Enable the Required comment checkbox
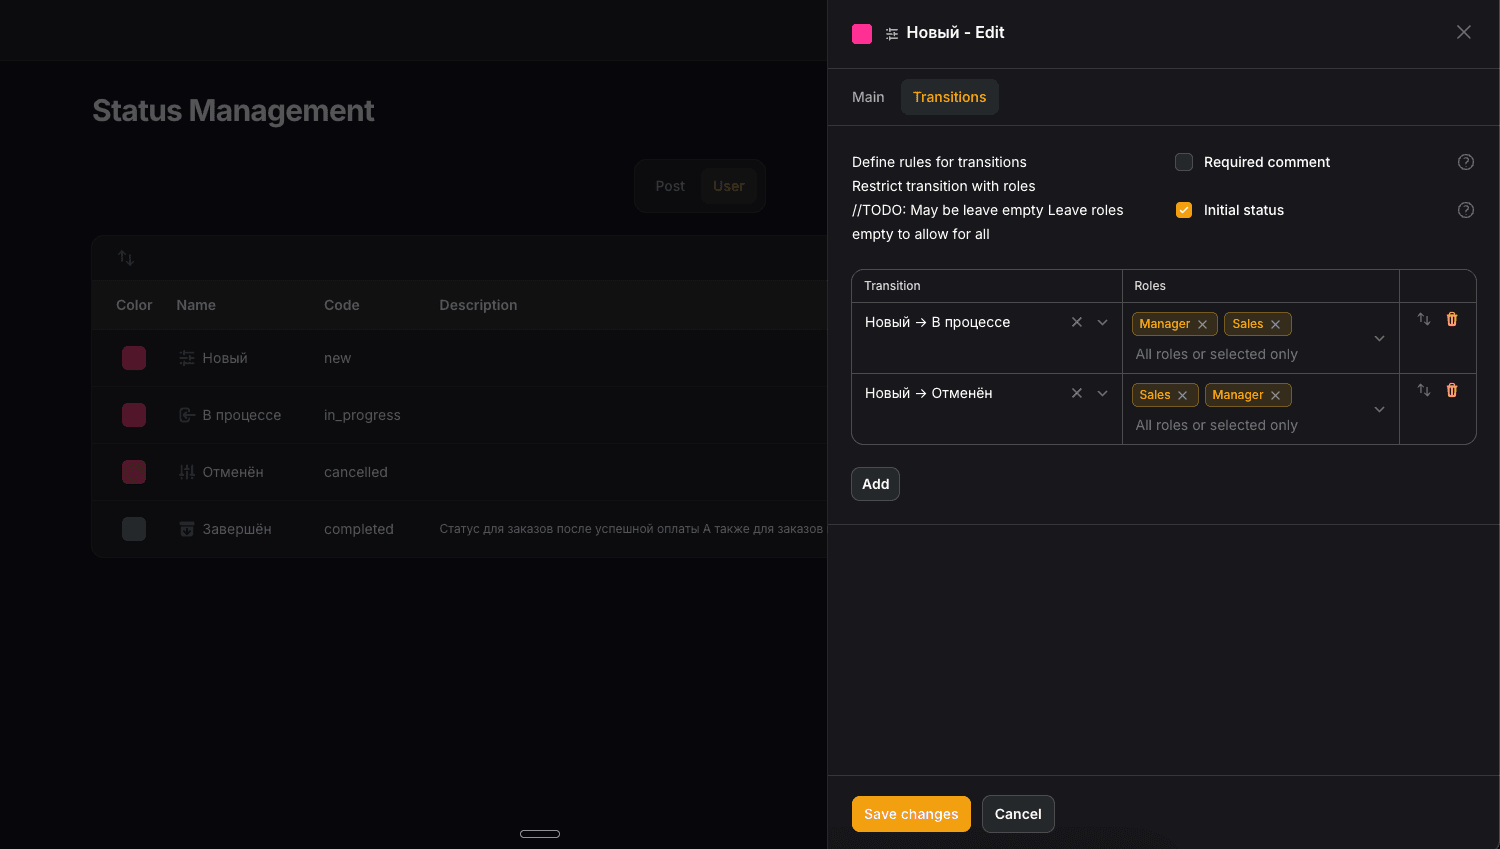The width and height of the screenshot is (1500, 849). pos(1184,162)
